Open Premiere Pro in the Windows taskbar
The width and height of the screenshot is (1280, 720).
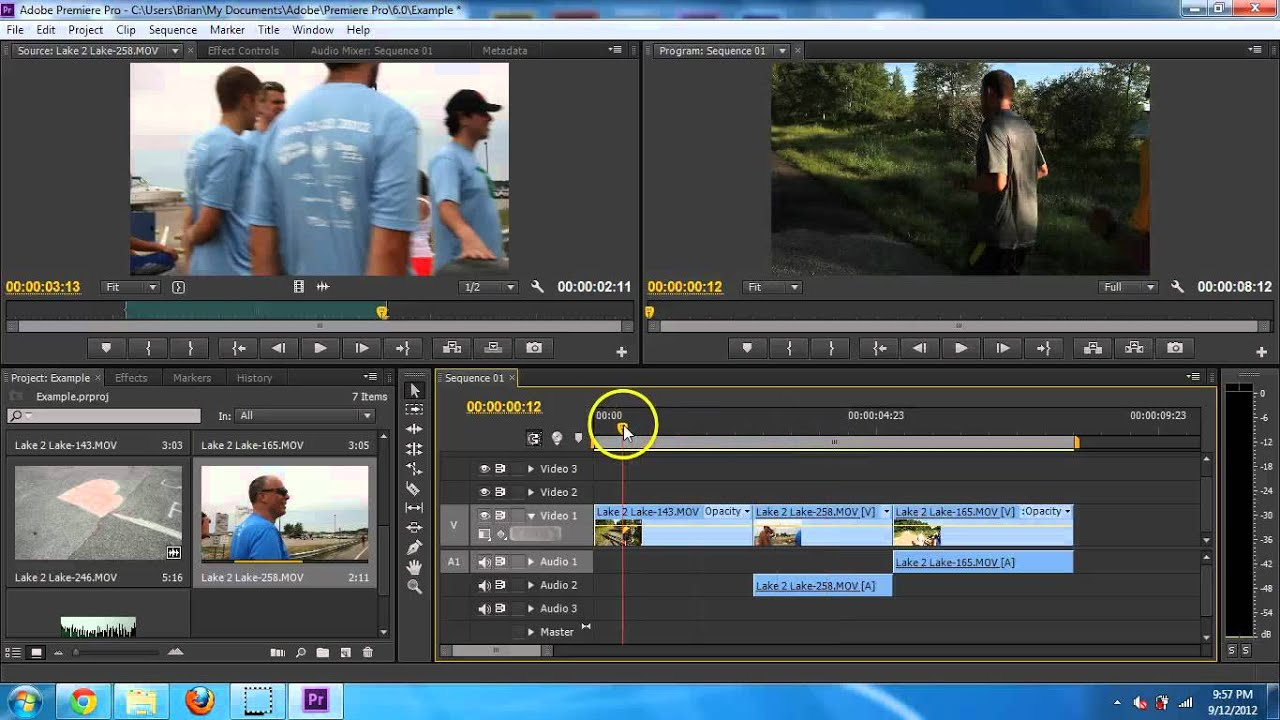click(316, 700)
